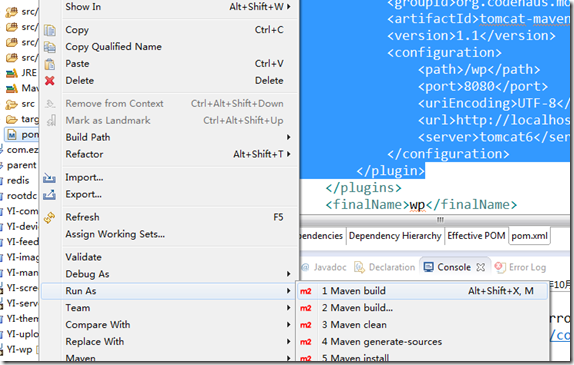Close the Console view with its X
574x365 pixels.
pyautogui.click(x=481, y=267)
